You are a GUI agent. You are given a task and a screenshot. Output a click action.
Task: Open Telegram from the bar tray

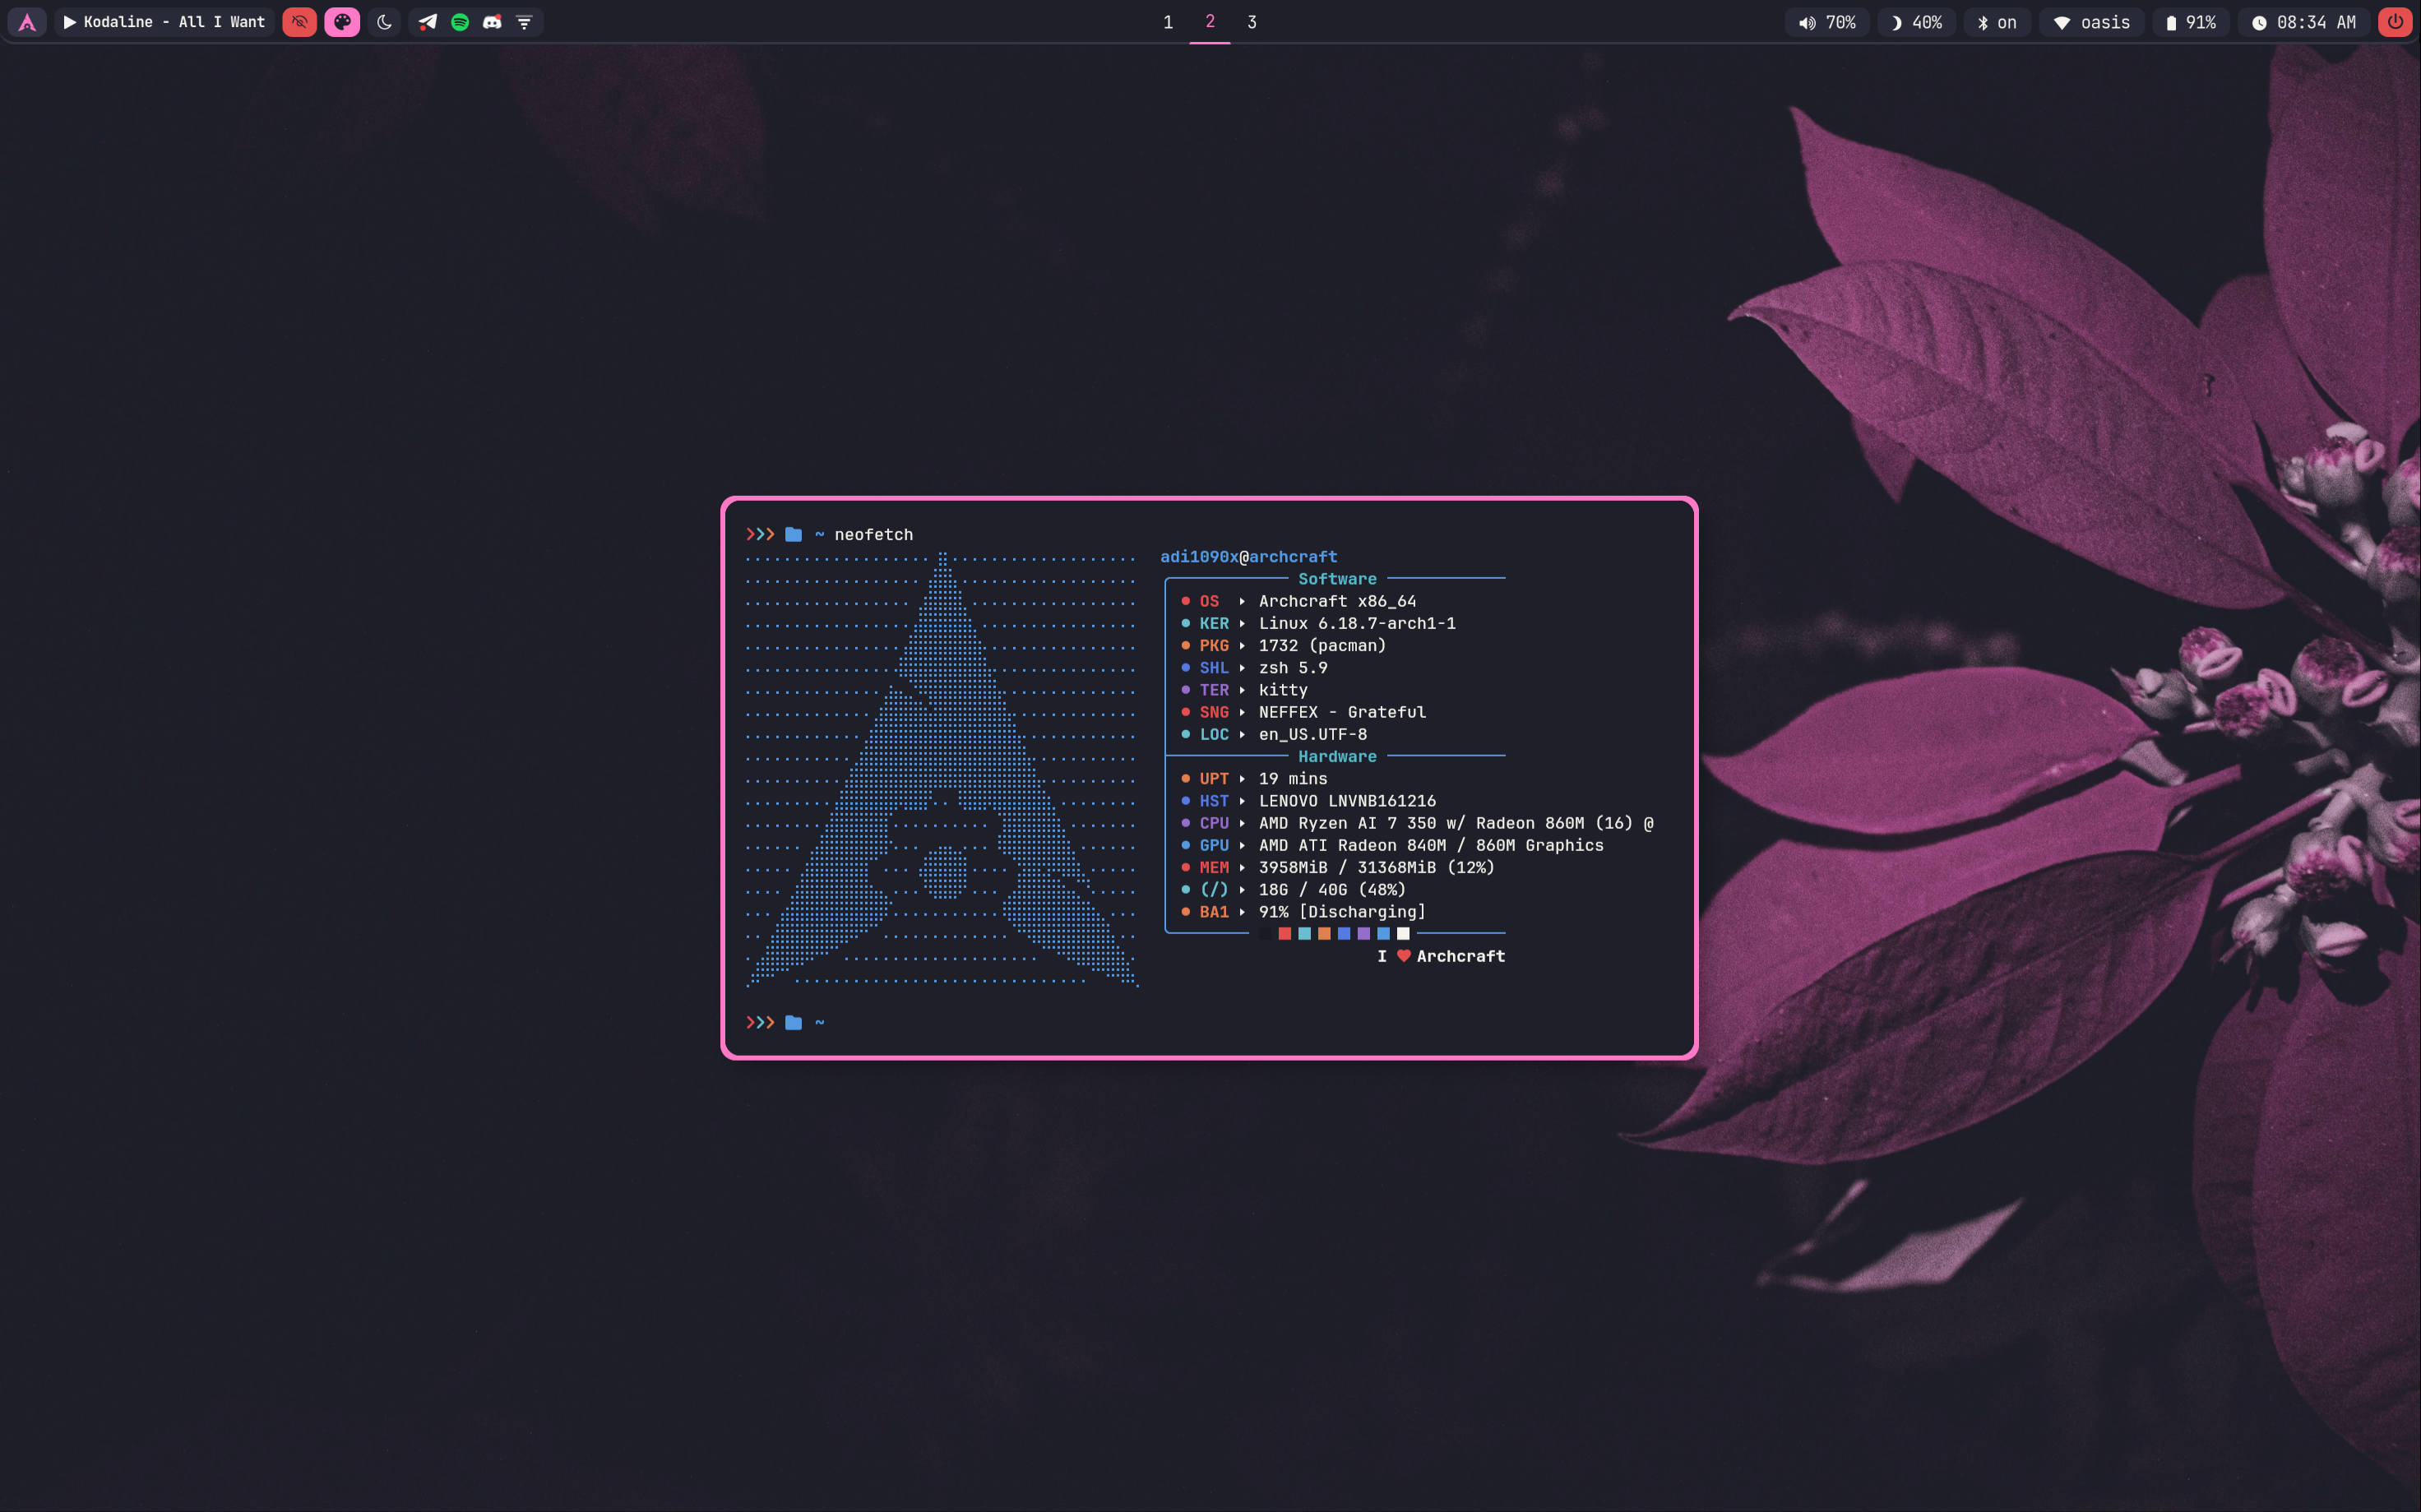pos(428,22)
